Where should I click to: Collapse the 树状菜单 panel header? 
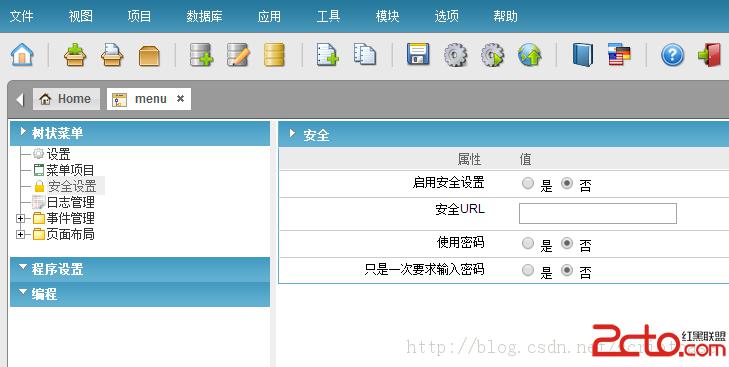point(140,133)
